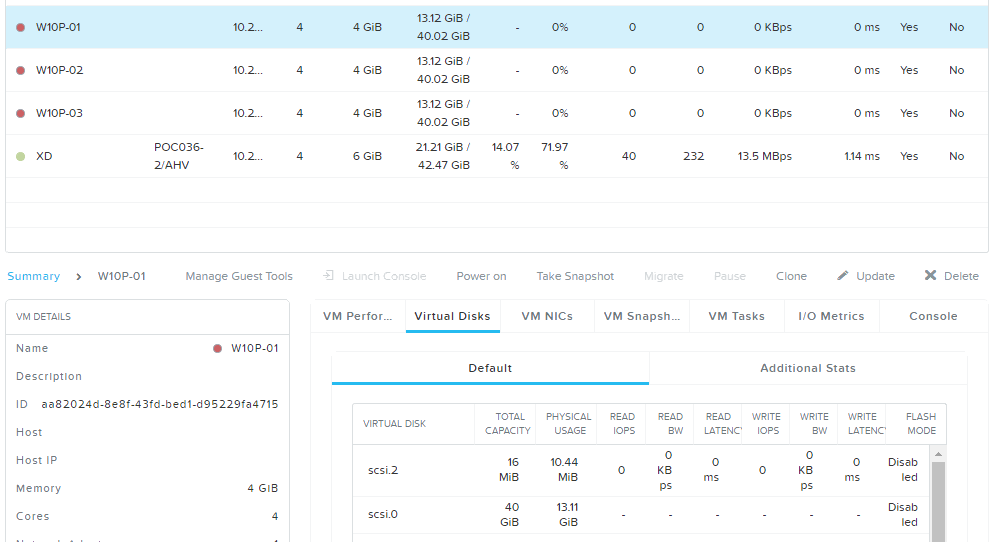993x542 pixels.
Task: Click the pencil icon beside Update
Action: click(842, 275)
